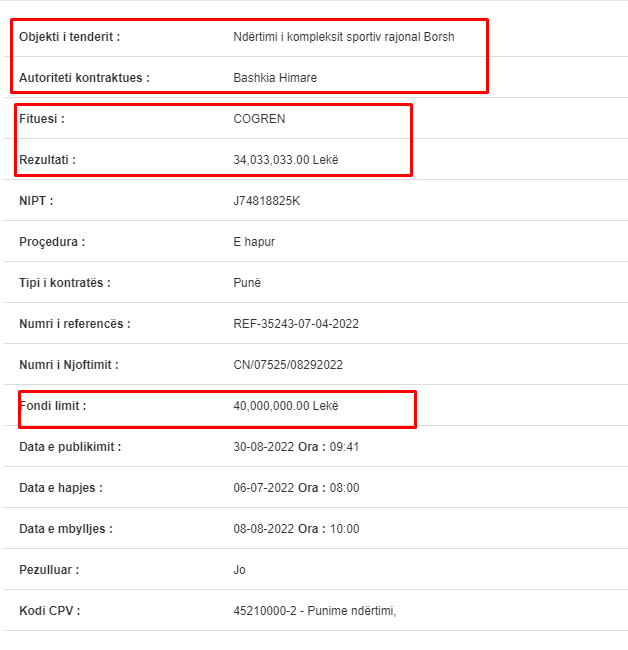Viewport: 628px width, 650px height.
Task: Click the Fituesi label
Action: (42, 119)
